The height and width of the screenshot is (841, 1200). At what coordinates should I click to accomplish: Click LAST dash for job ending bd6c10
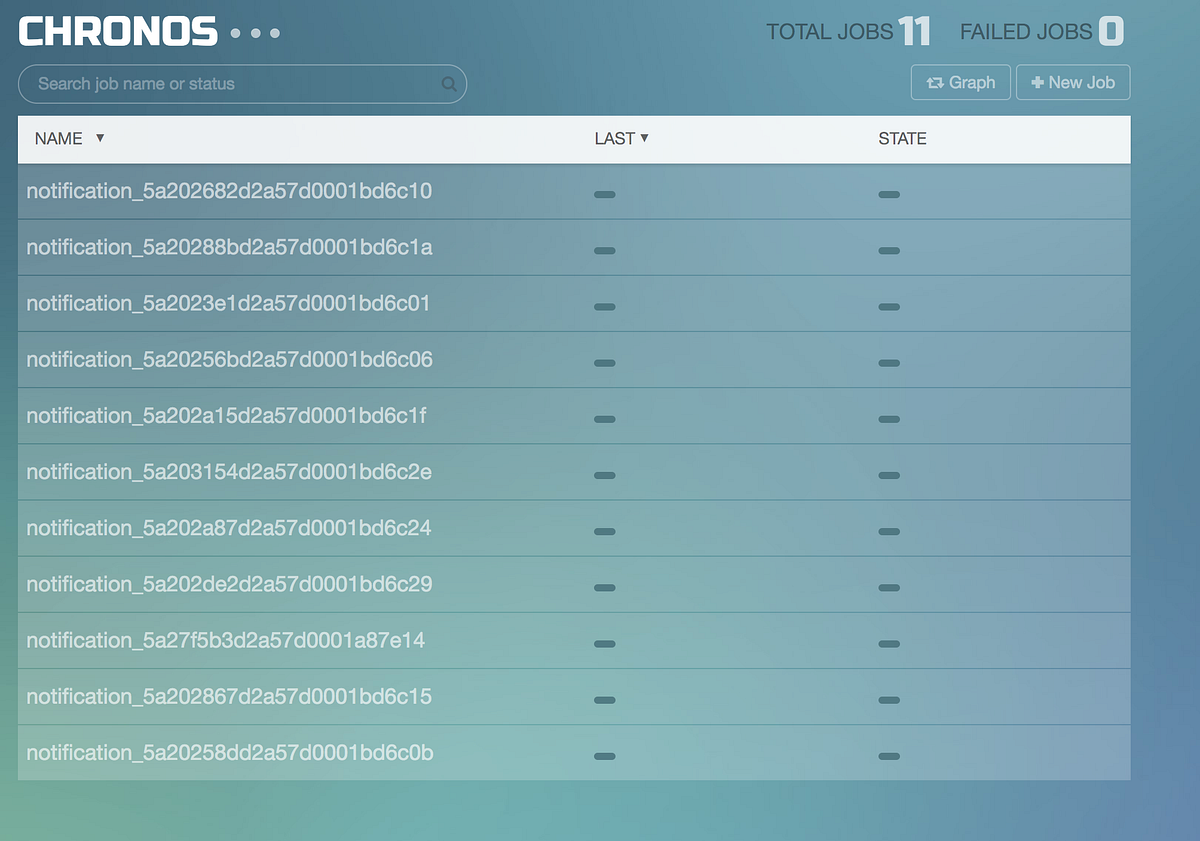point(604,194)
